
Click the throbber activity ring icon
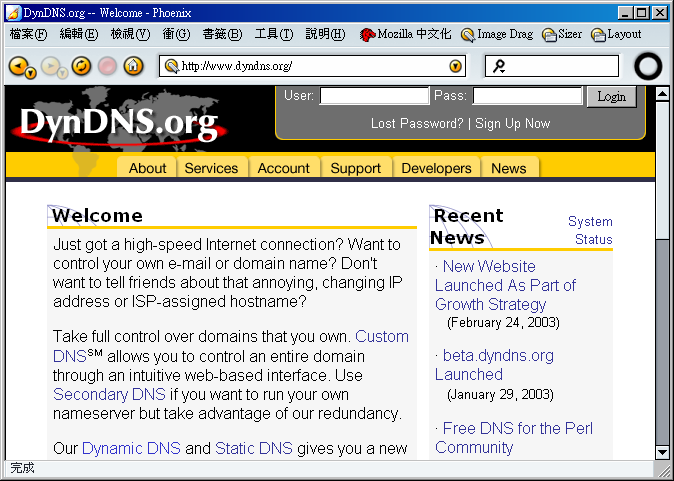[648, 66]
